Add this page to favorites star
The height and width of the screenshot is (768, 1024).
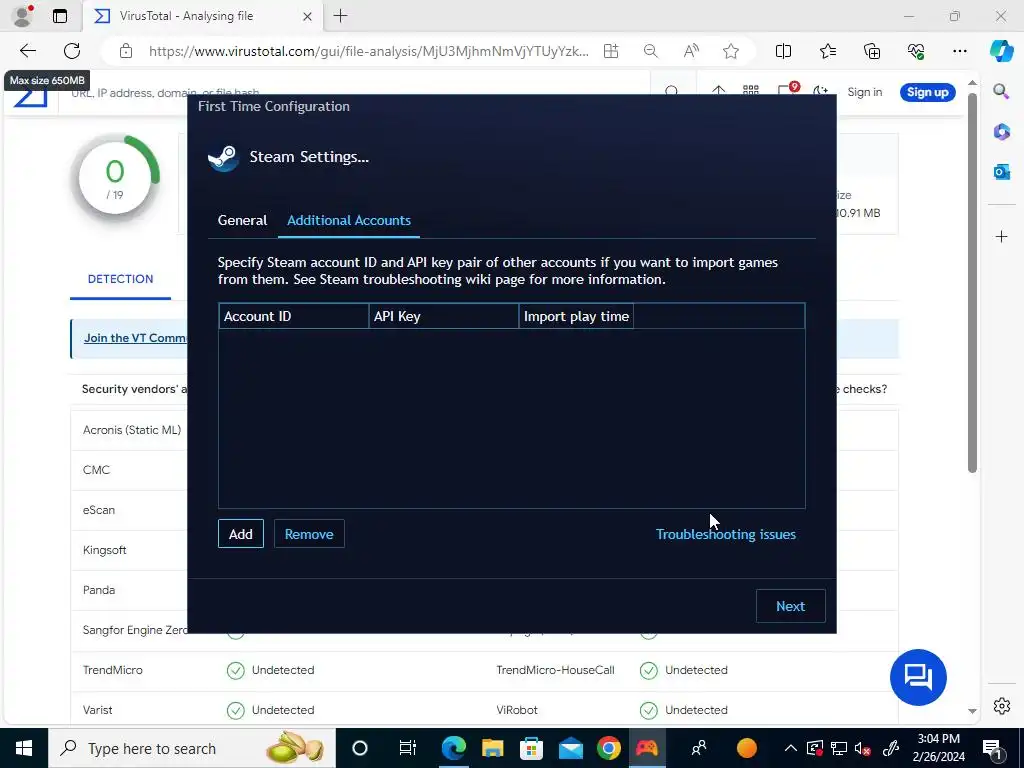point(731,51)
